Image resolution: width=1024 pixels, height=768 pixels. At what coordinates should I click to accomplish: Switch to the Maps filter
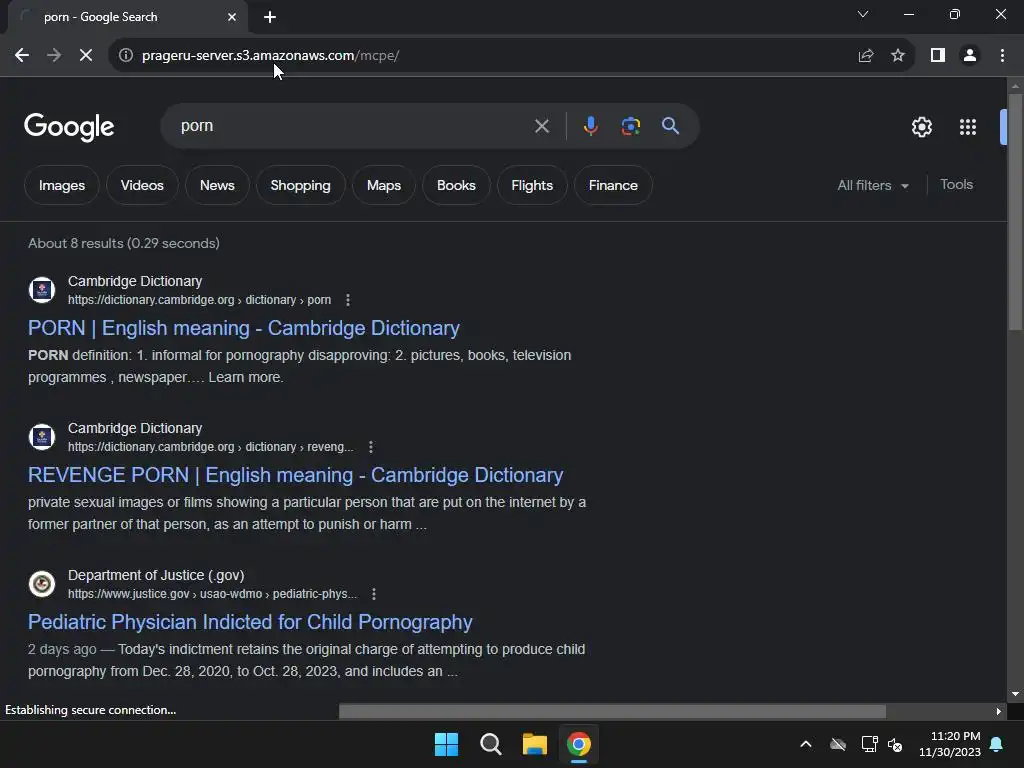[384, 185]
